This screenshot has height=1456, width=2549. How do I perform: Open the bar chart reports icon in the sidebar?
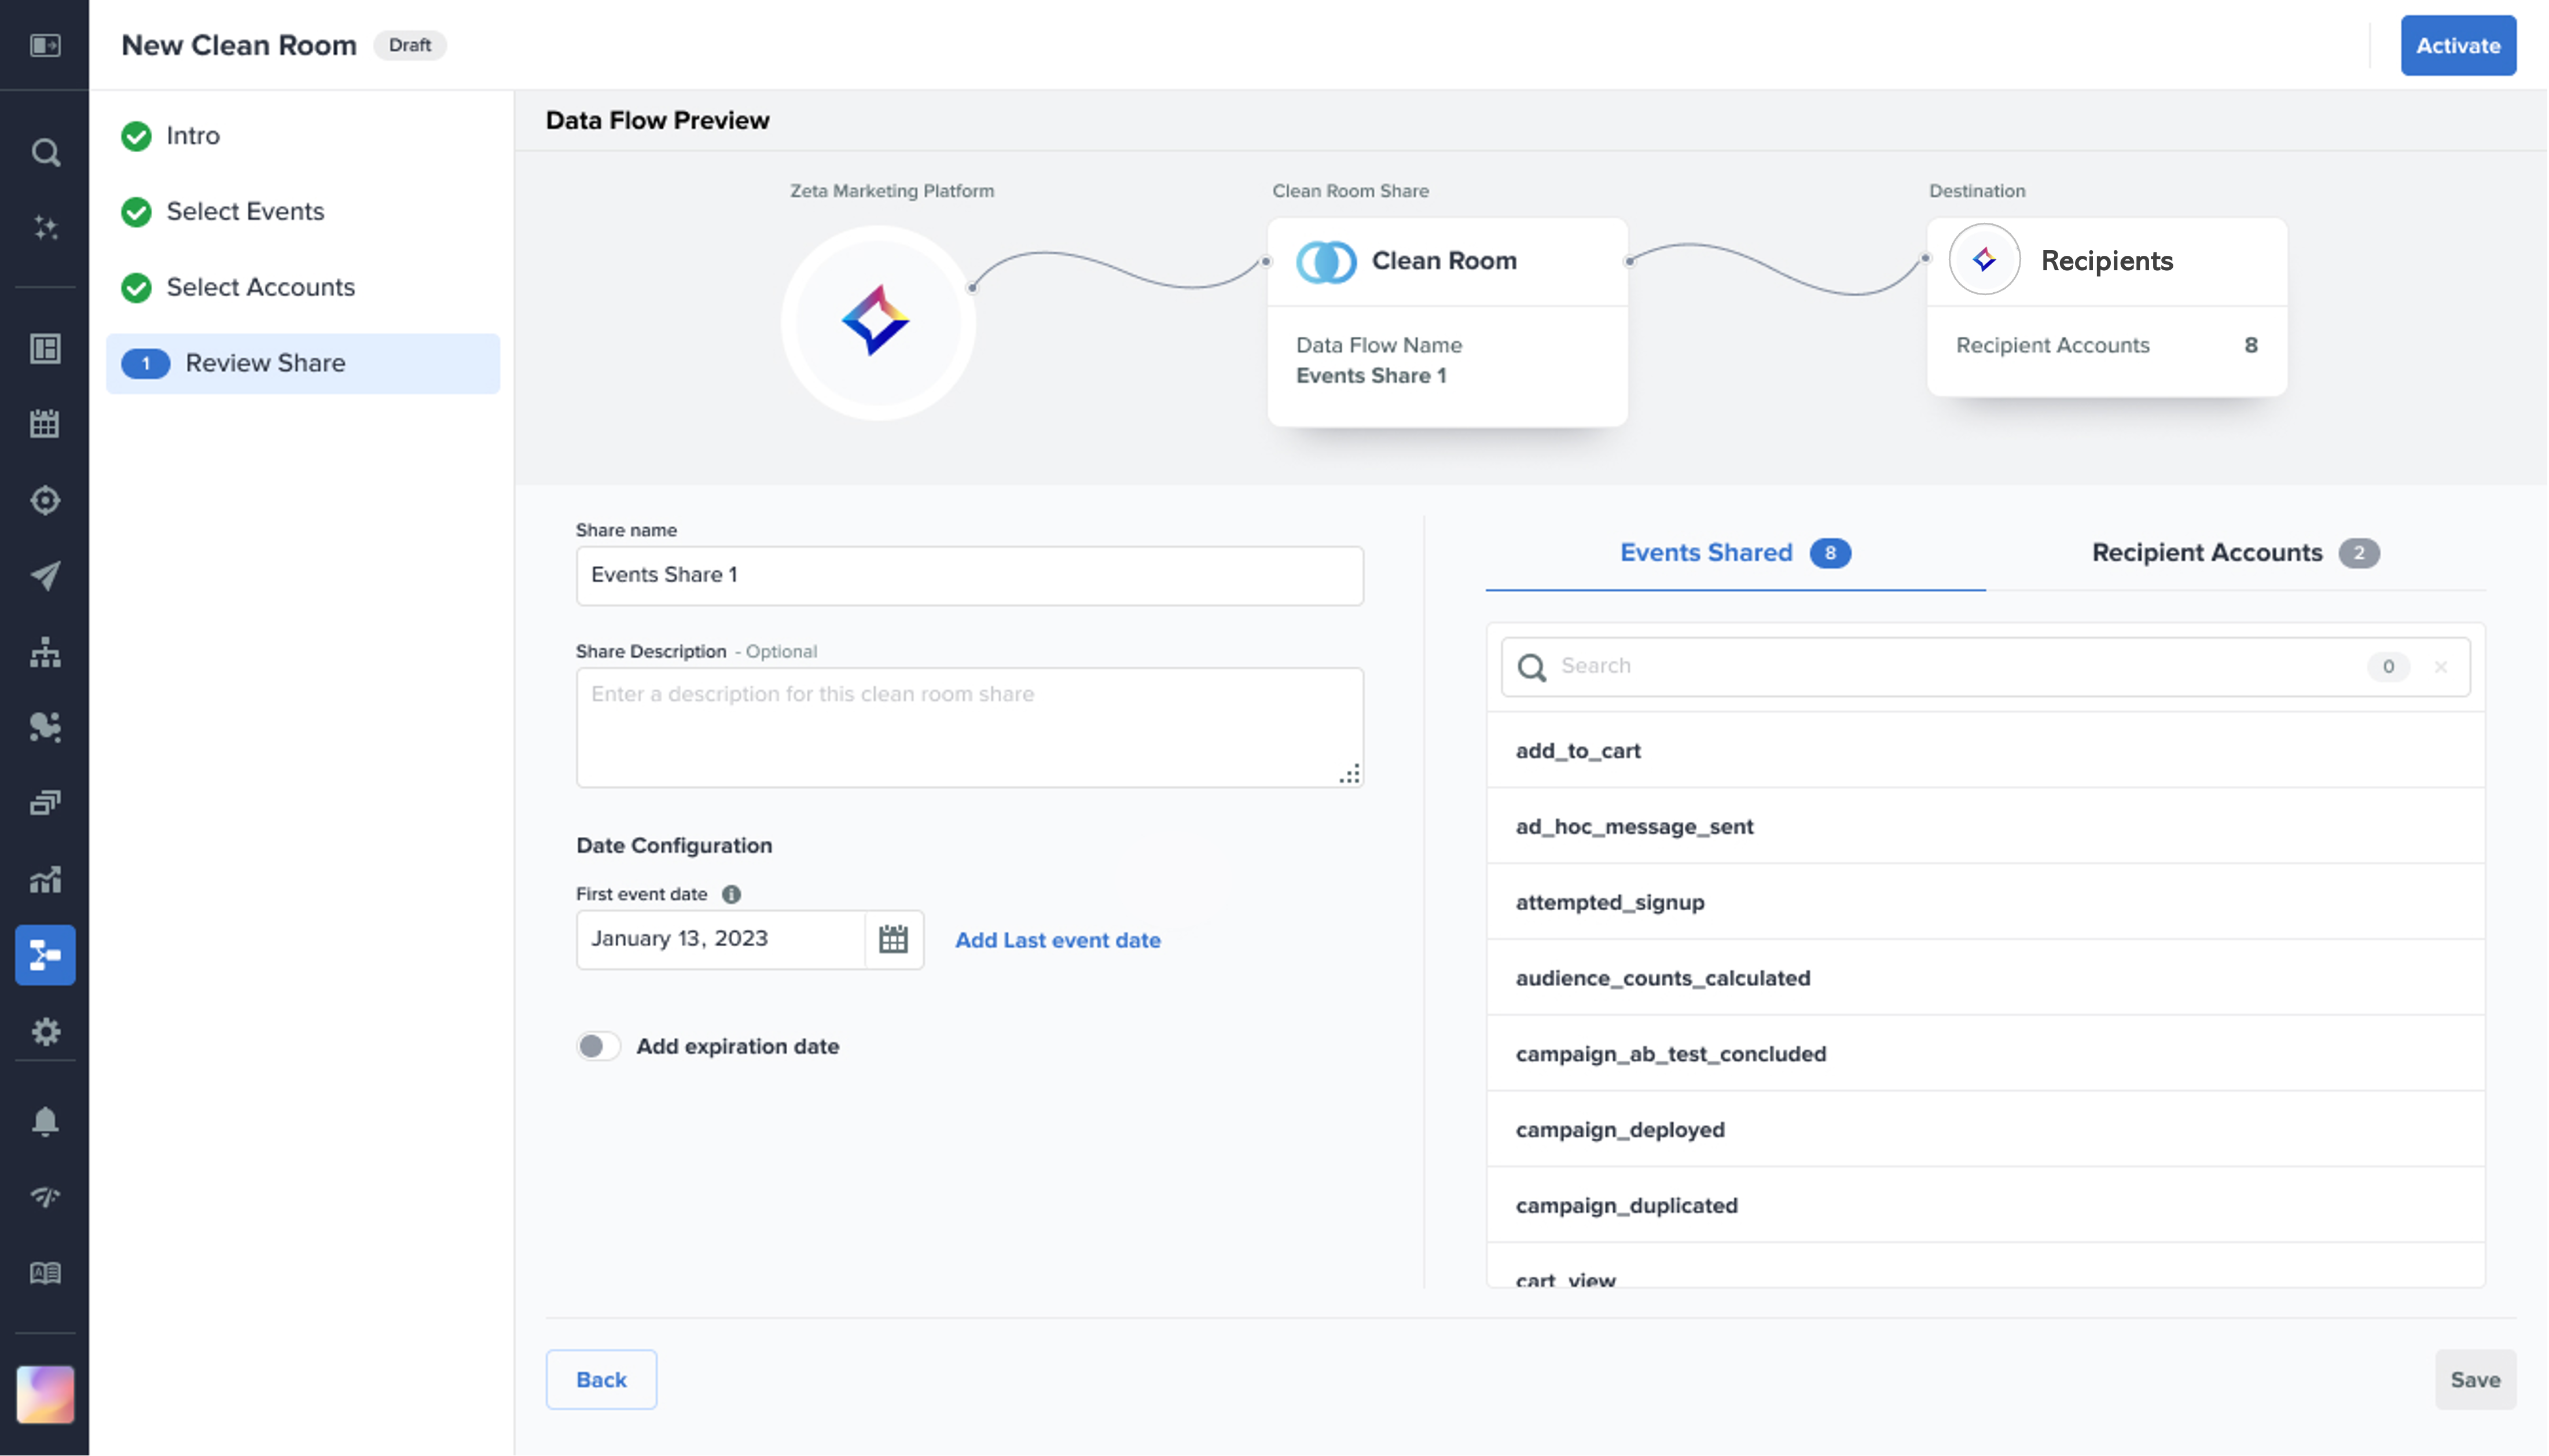click(45, 879)
